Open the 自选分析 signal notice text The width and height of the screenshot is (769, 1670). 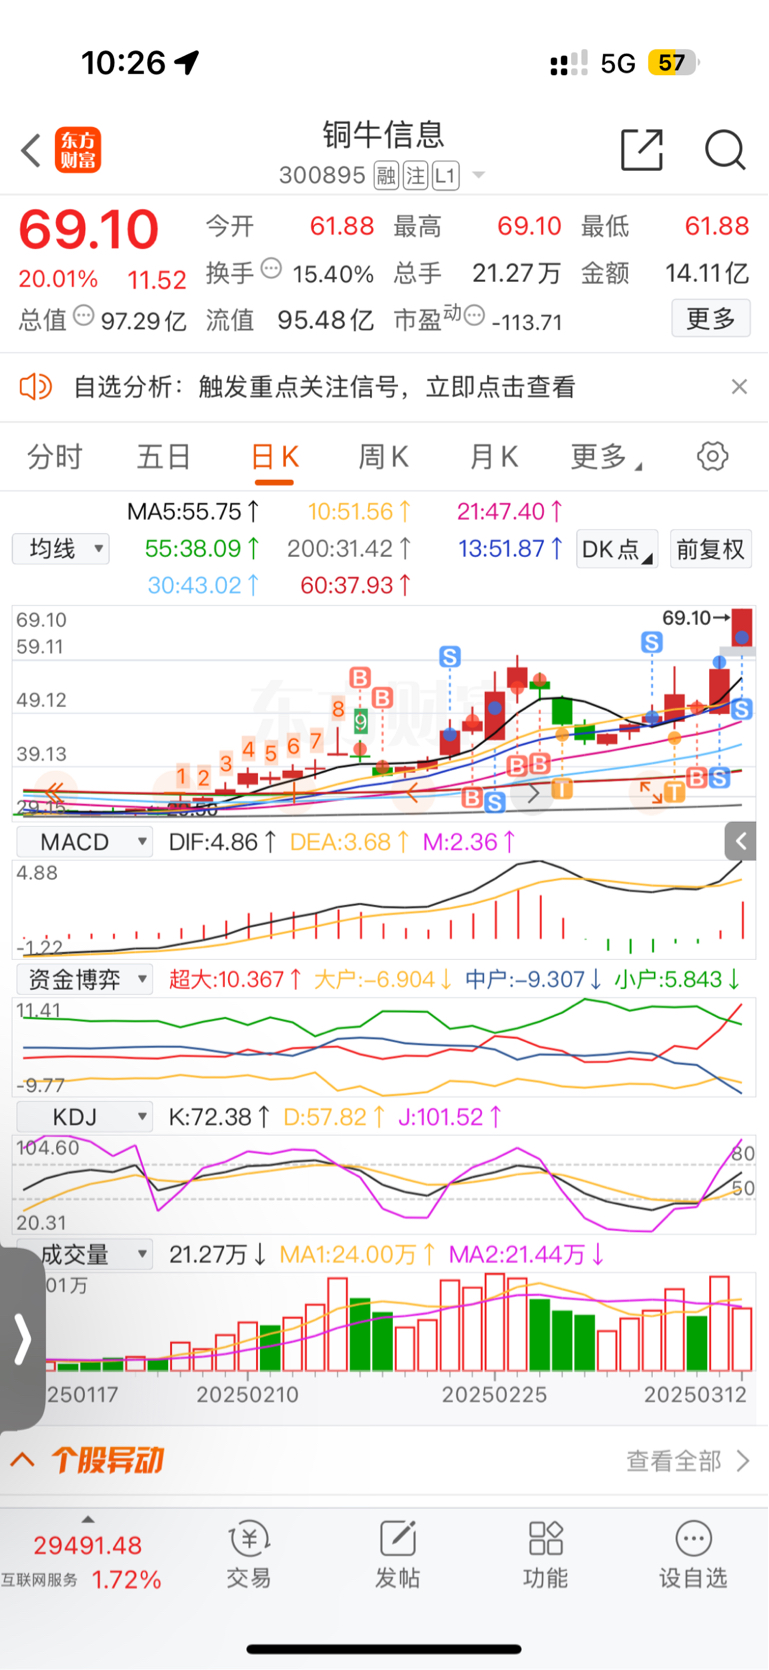point(325,387)
